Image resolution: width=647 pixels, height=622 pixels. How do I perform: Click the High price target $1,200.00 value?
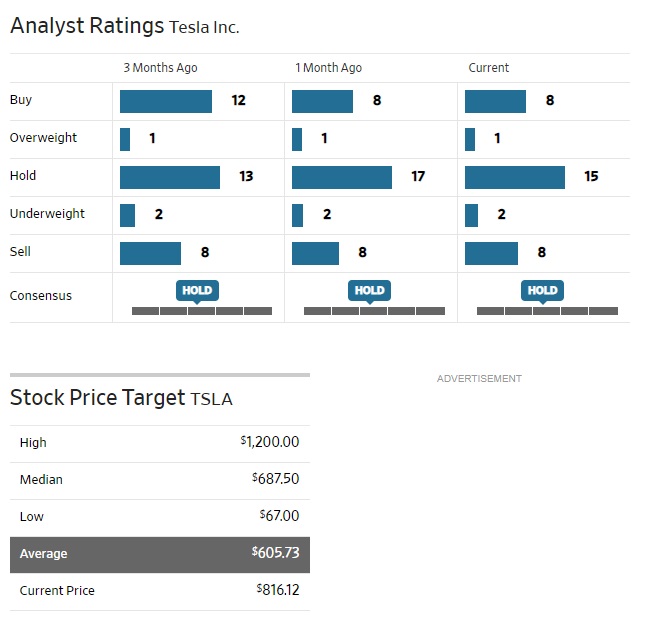270,442
